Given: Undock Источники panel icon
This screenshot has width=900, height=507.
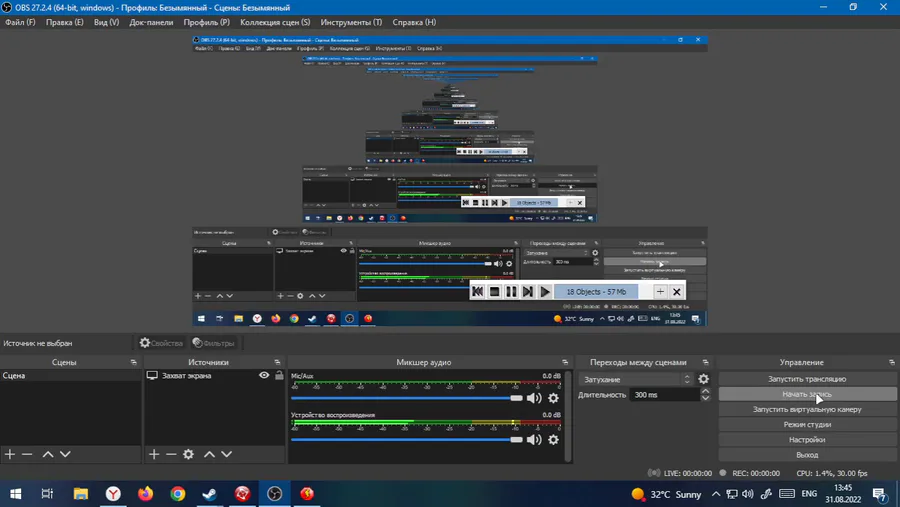Looking at the screenshot, I should pyautogui.click(x=277, y=362).
